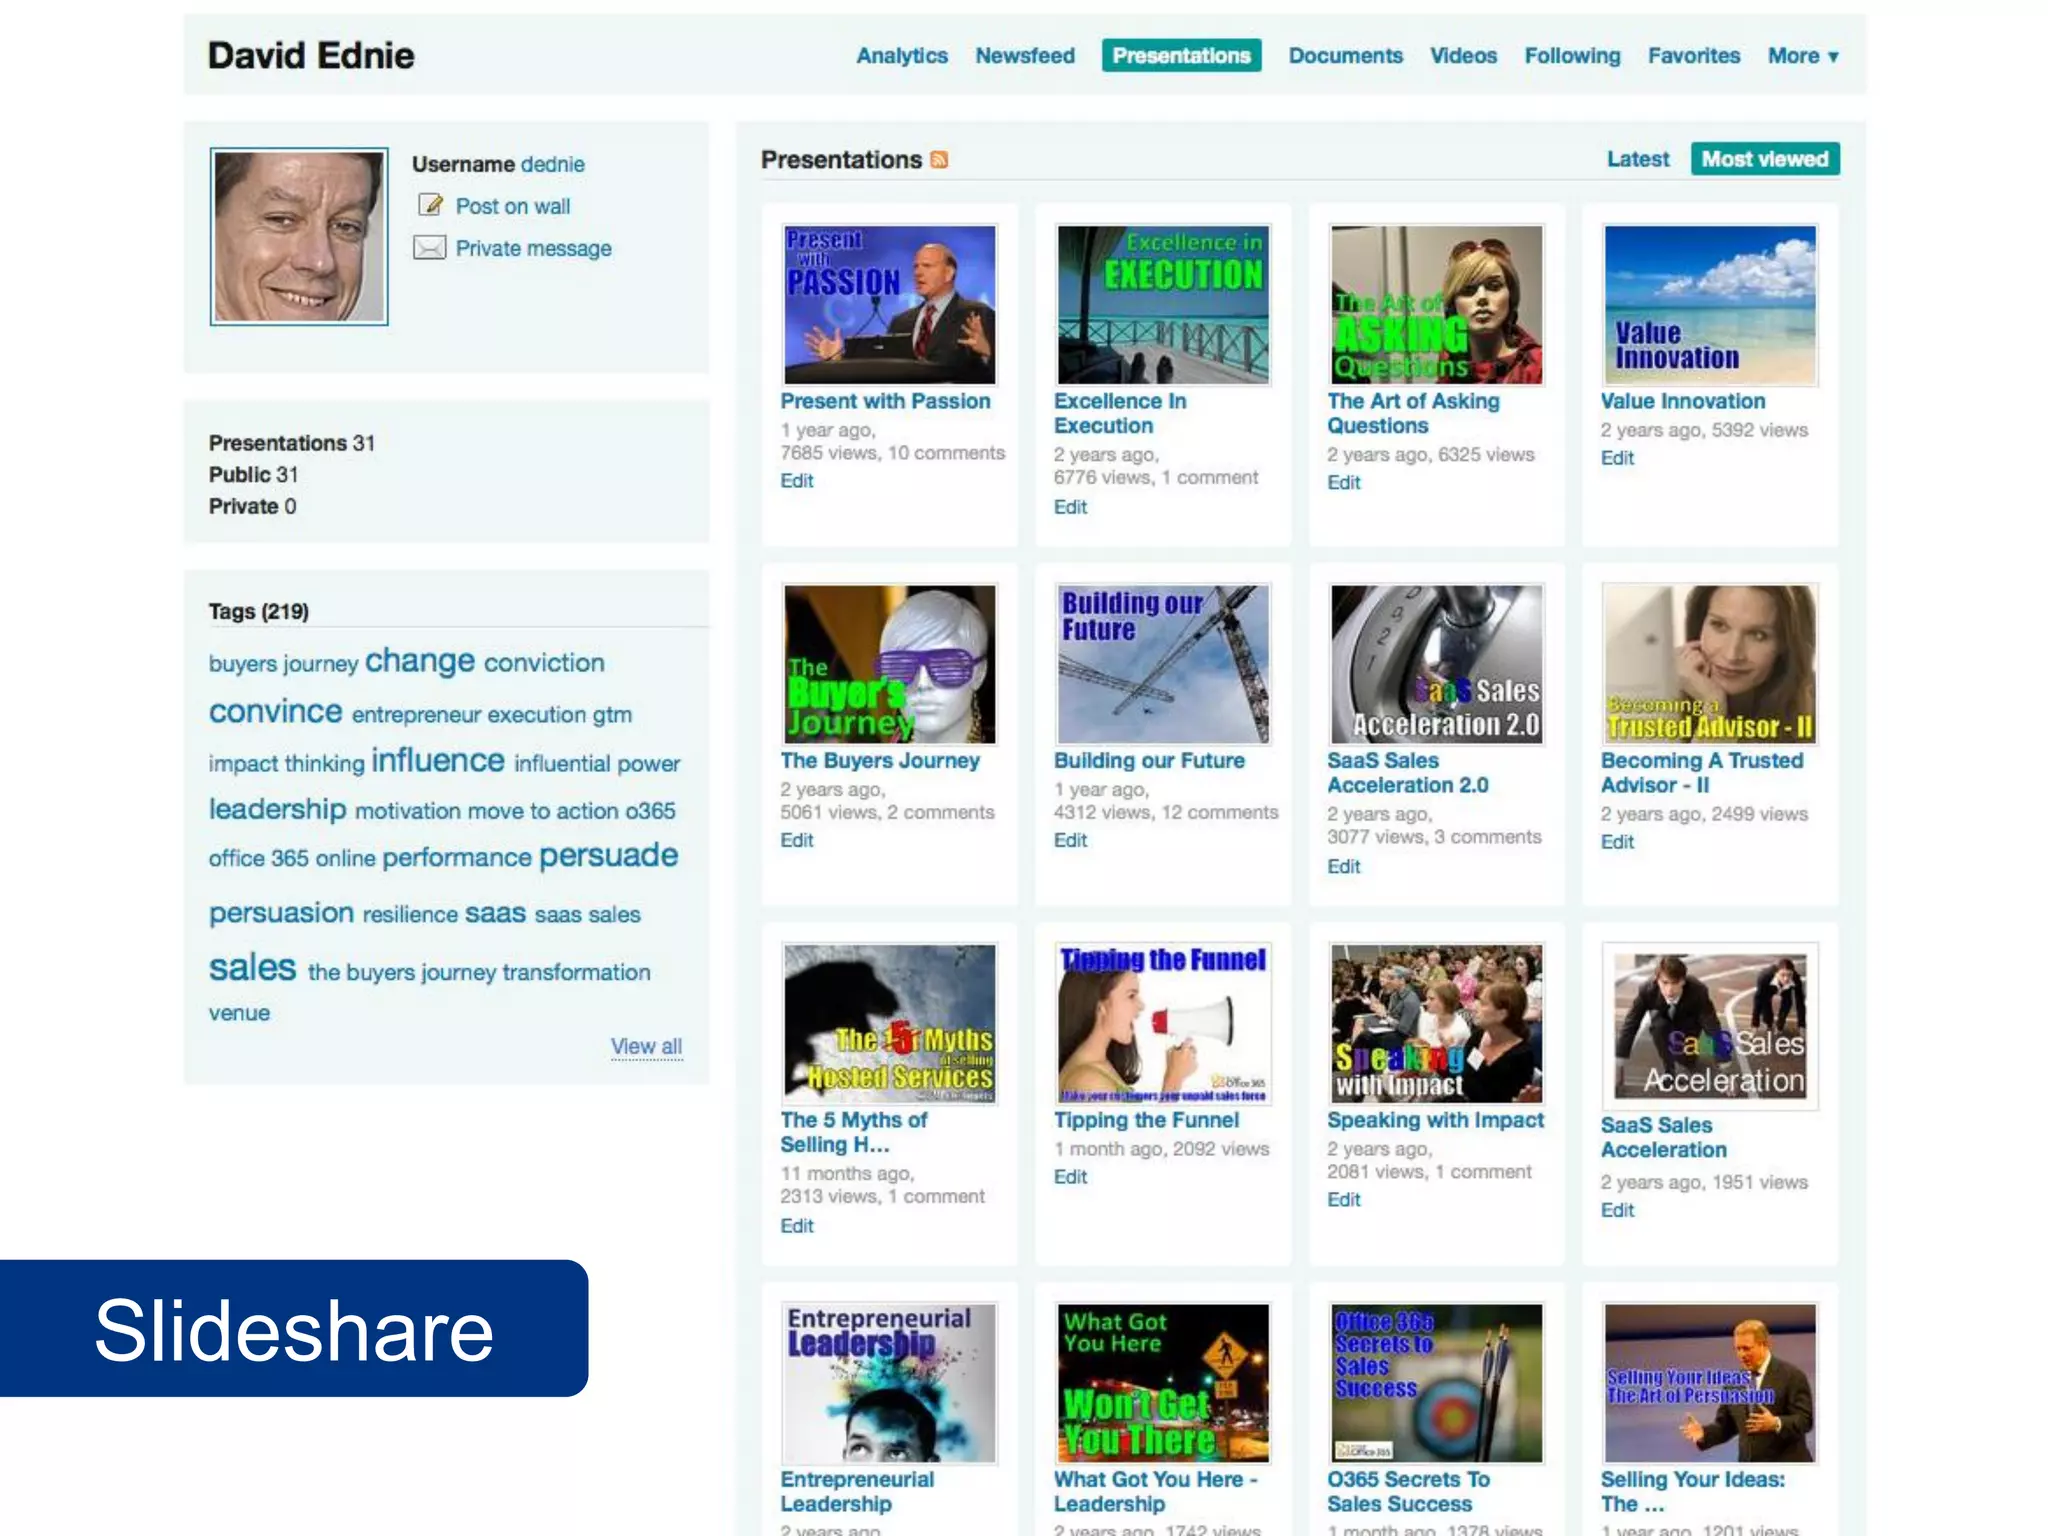Open the Tipping the Funnel thumbnail
This screenshot has height=1536, width=2048.
(1163, 1023)
